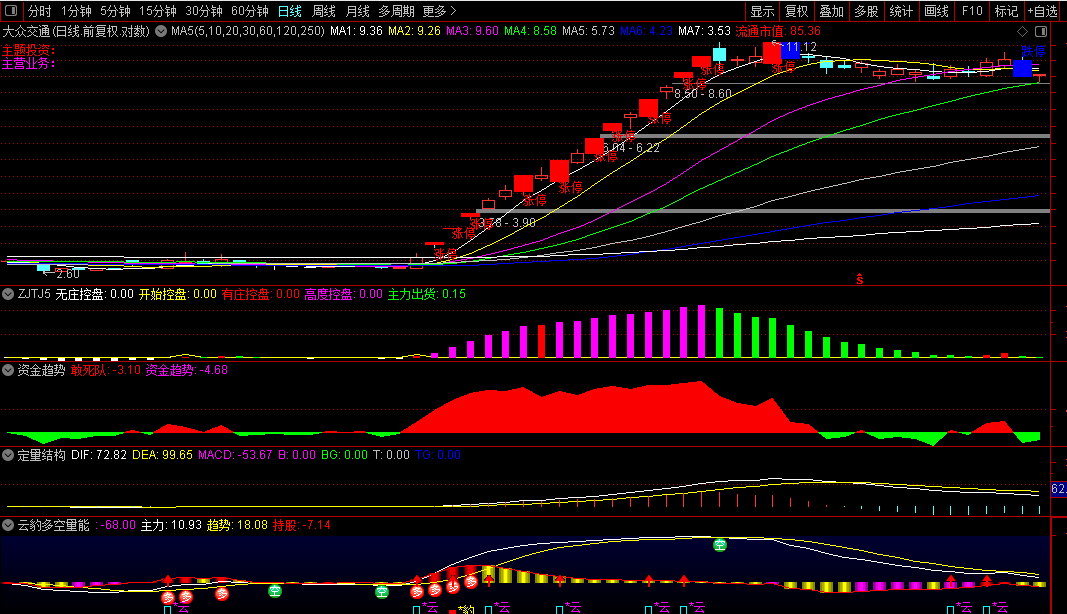
Task: Click the DIF: 72.82 value
Action: [x=99, y=455]
